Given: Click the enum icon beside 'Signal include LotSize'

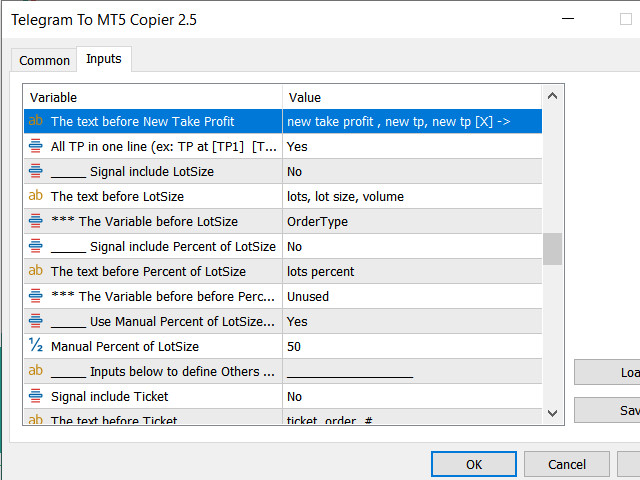Looking at the screenshot, I should point(36,171).
